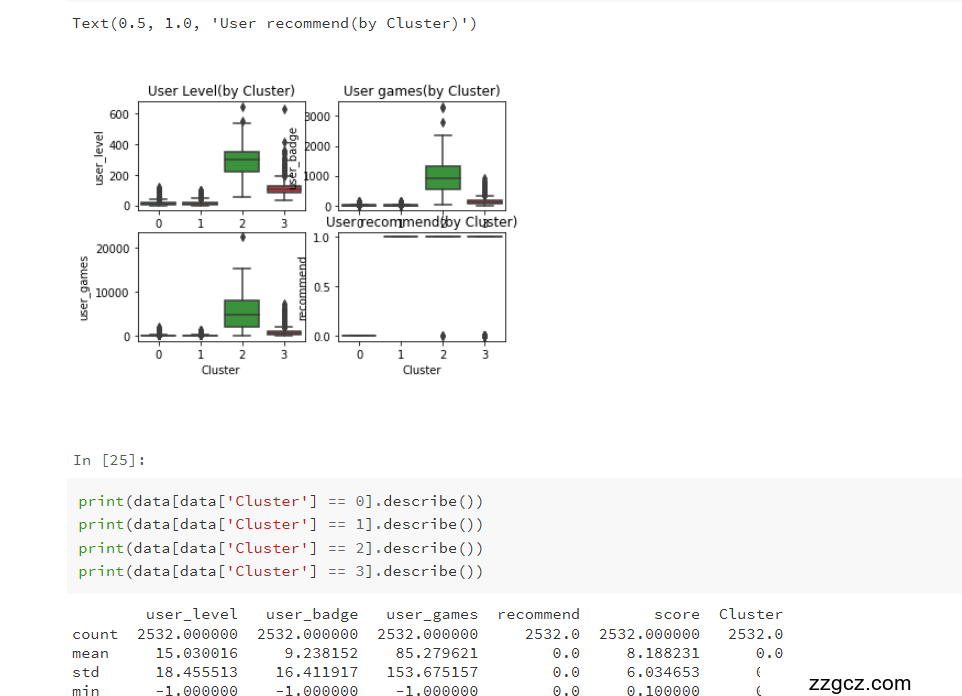Select the red box for Cluster 3
The width and height of the screenshot is (962, 696).
pos(283,188)
